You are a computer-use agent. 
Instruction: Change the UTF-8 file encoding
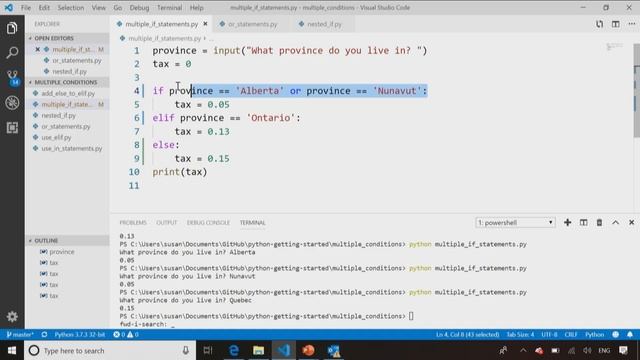[549, 334]
